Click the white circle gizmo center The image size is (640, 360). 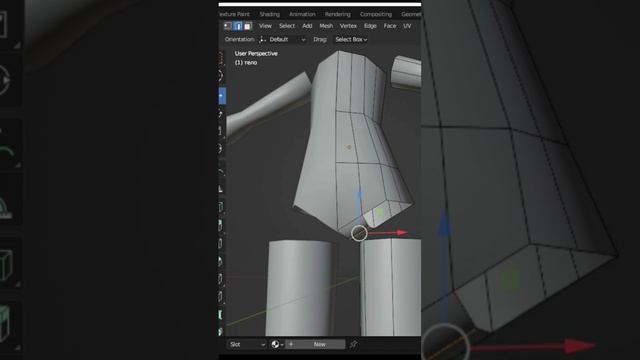coord(359,233)
